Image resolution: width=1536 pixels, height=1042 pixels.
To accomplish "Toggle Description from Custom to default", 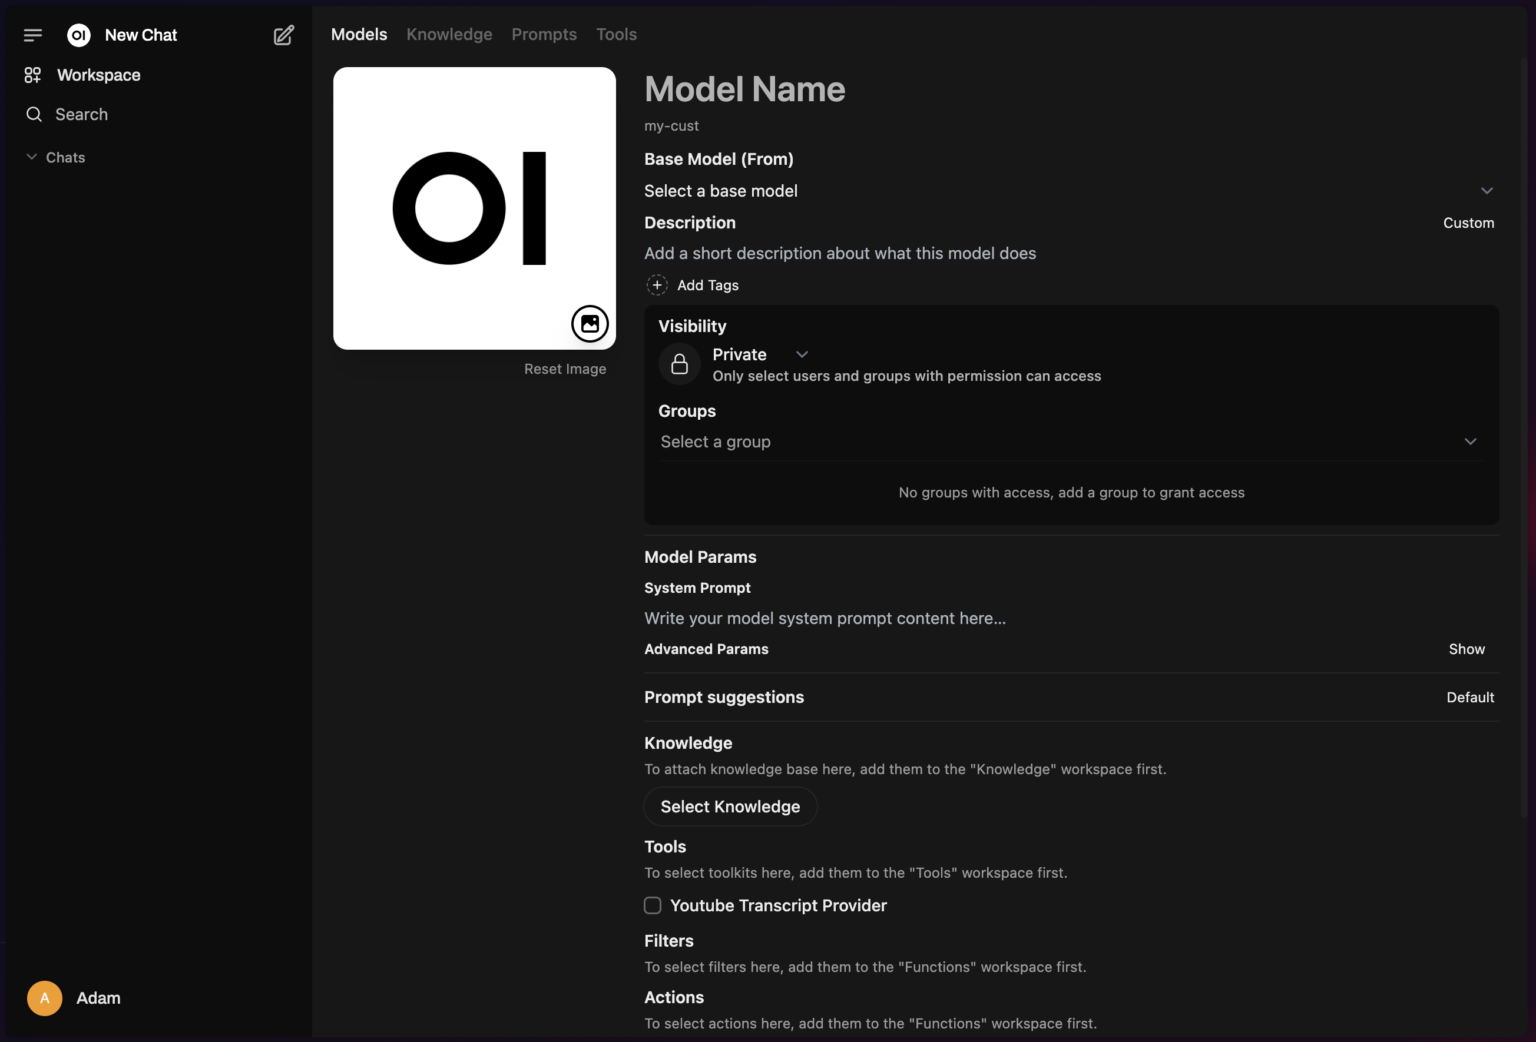I will click(1468, 222).
